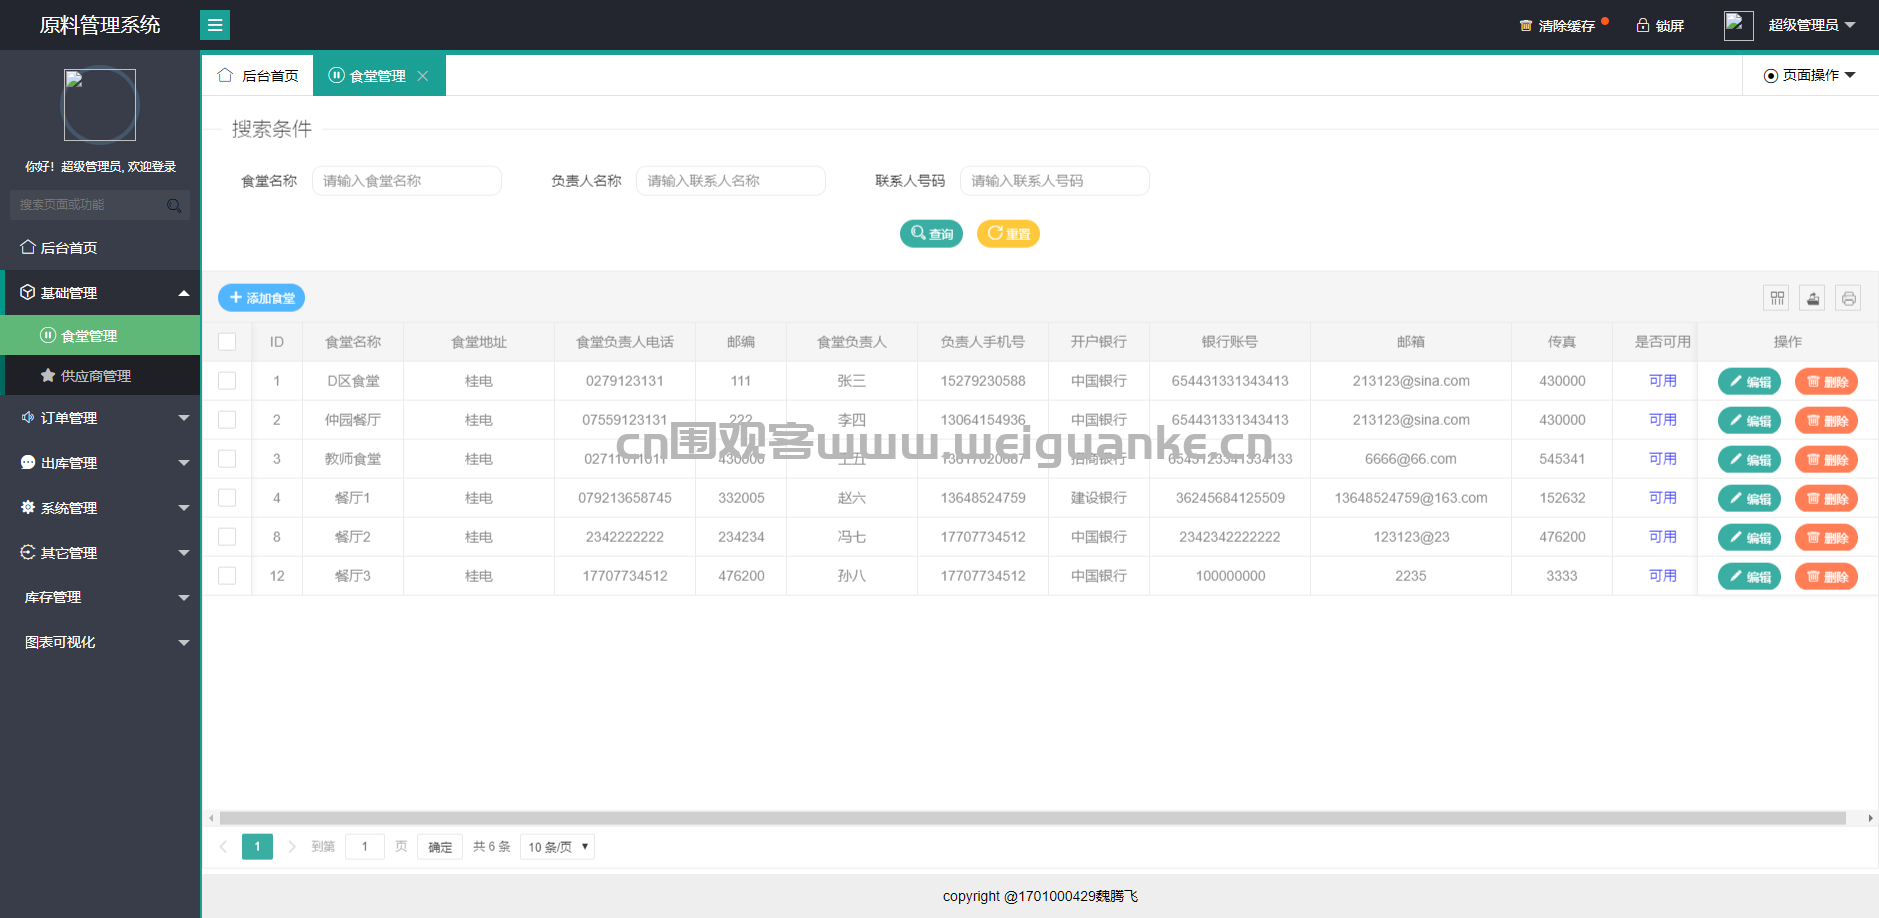Click the clear cache trash icon
The height and width of the screenshot is (918, 1879).
click(x=1526, y=25)
